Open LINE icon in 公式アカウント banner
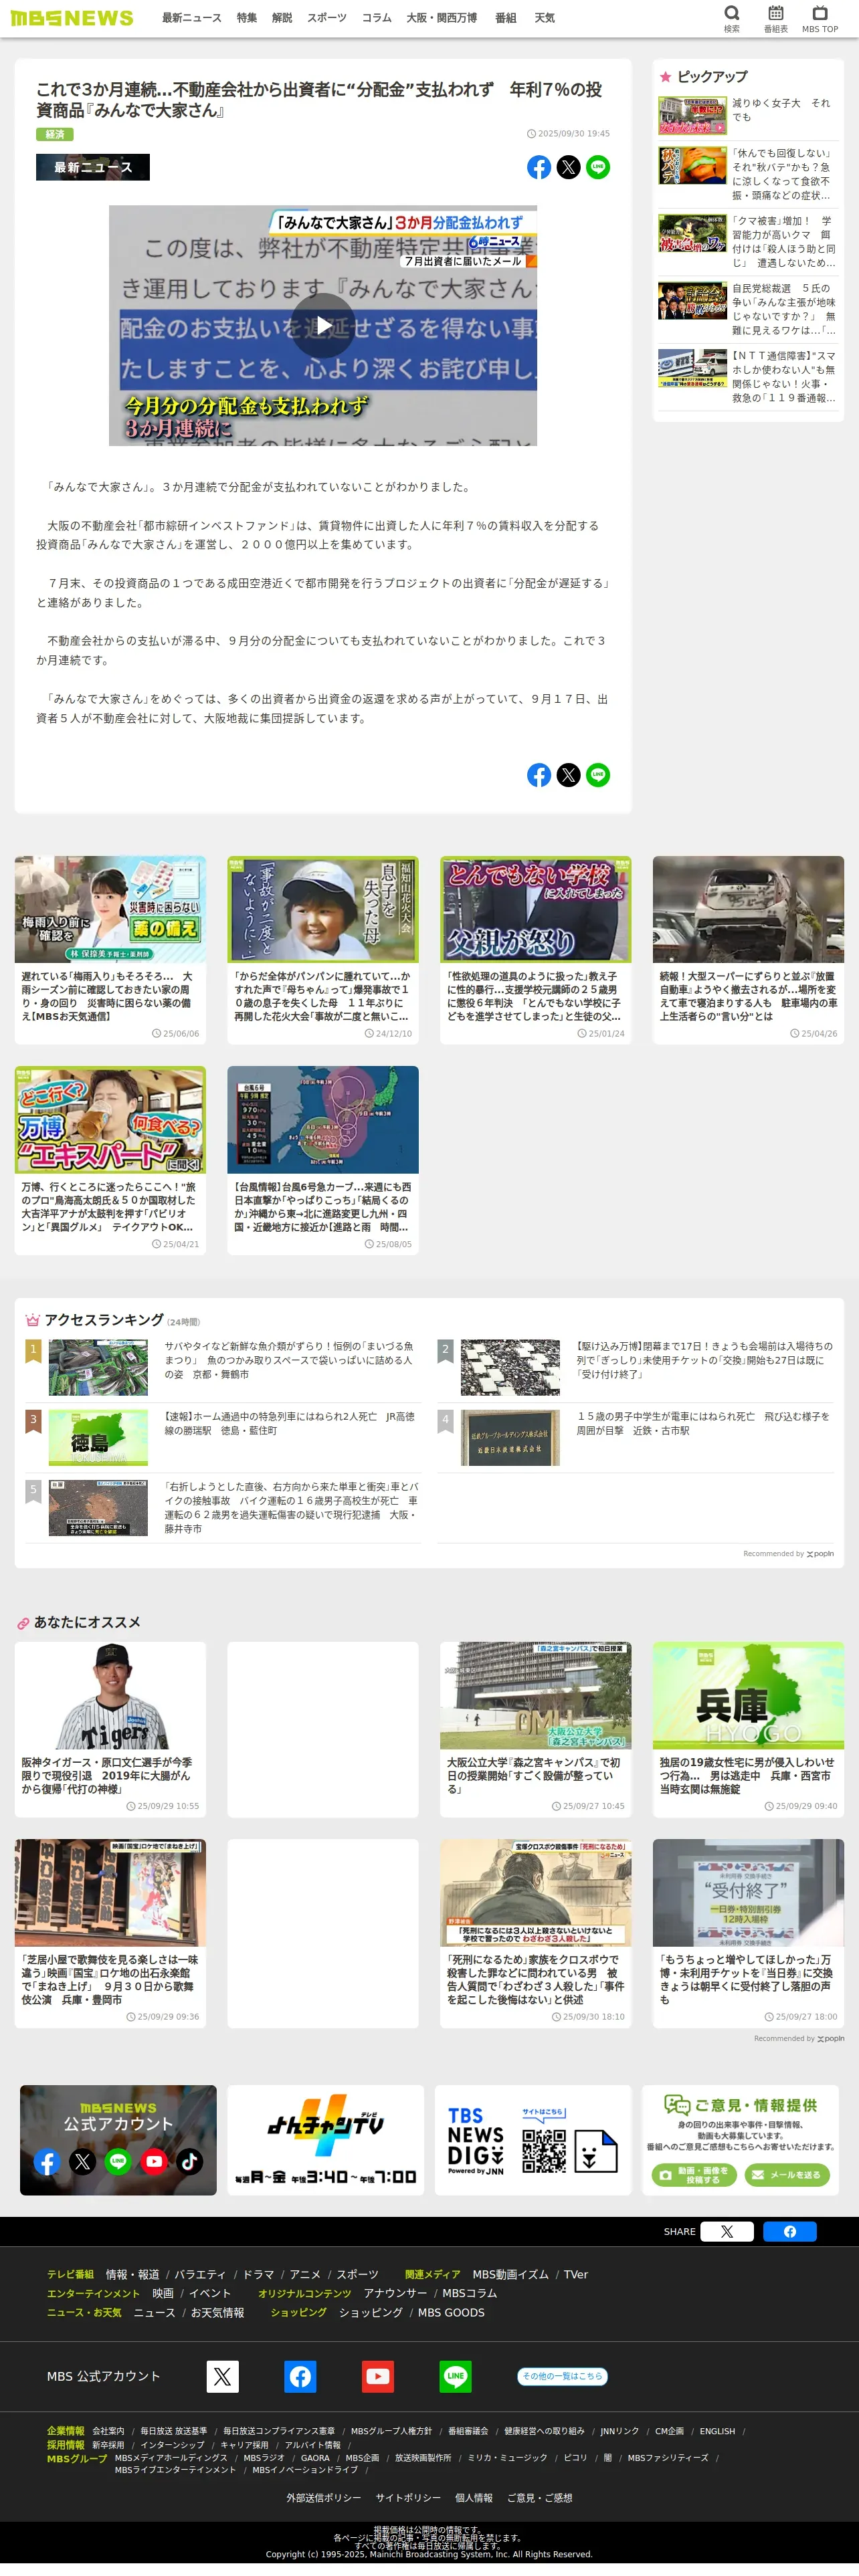Image resolution: width=859 pixels, height=2576 pixels. pyautogui.click(x=118, y=2162)
